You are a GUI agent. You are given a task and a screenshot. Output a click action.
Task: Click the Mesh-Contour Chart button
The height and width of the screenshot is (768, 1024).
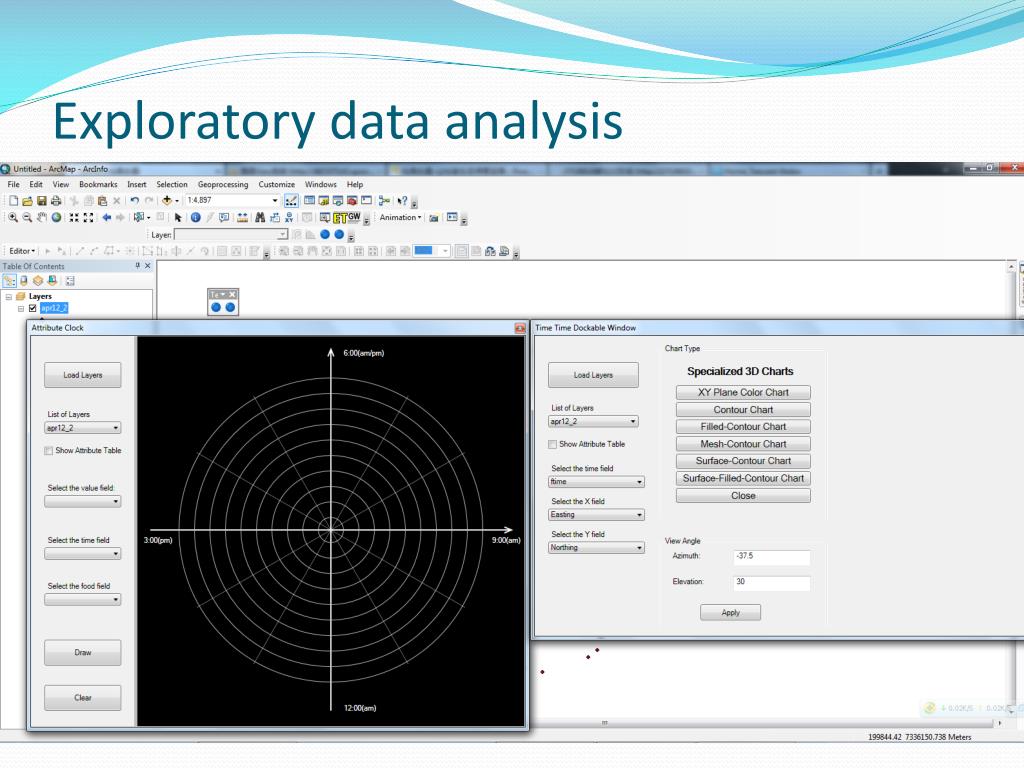pos(743,444)
